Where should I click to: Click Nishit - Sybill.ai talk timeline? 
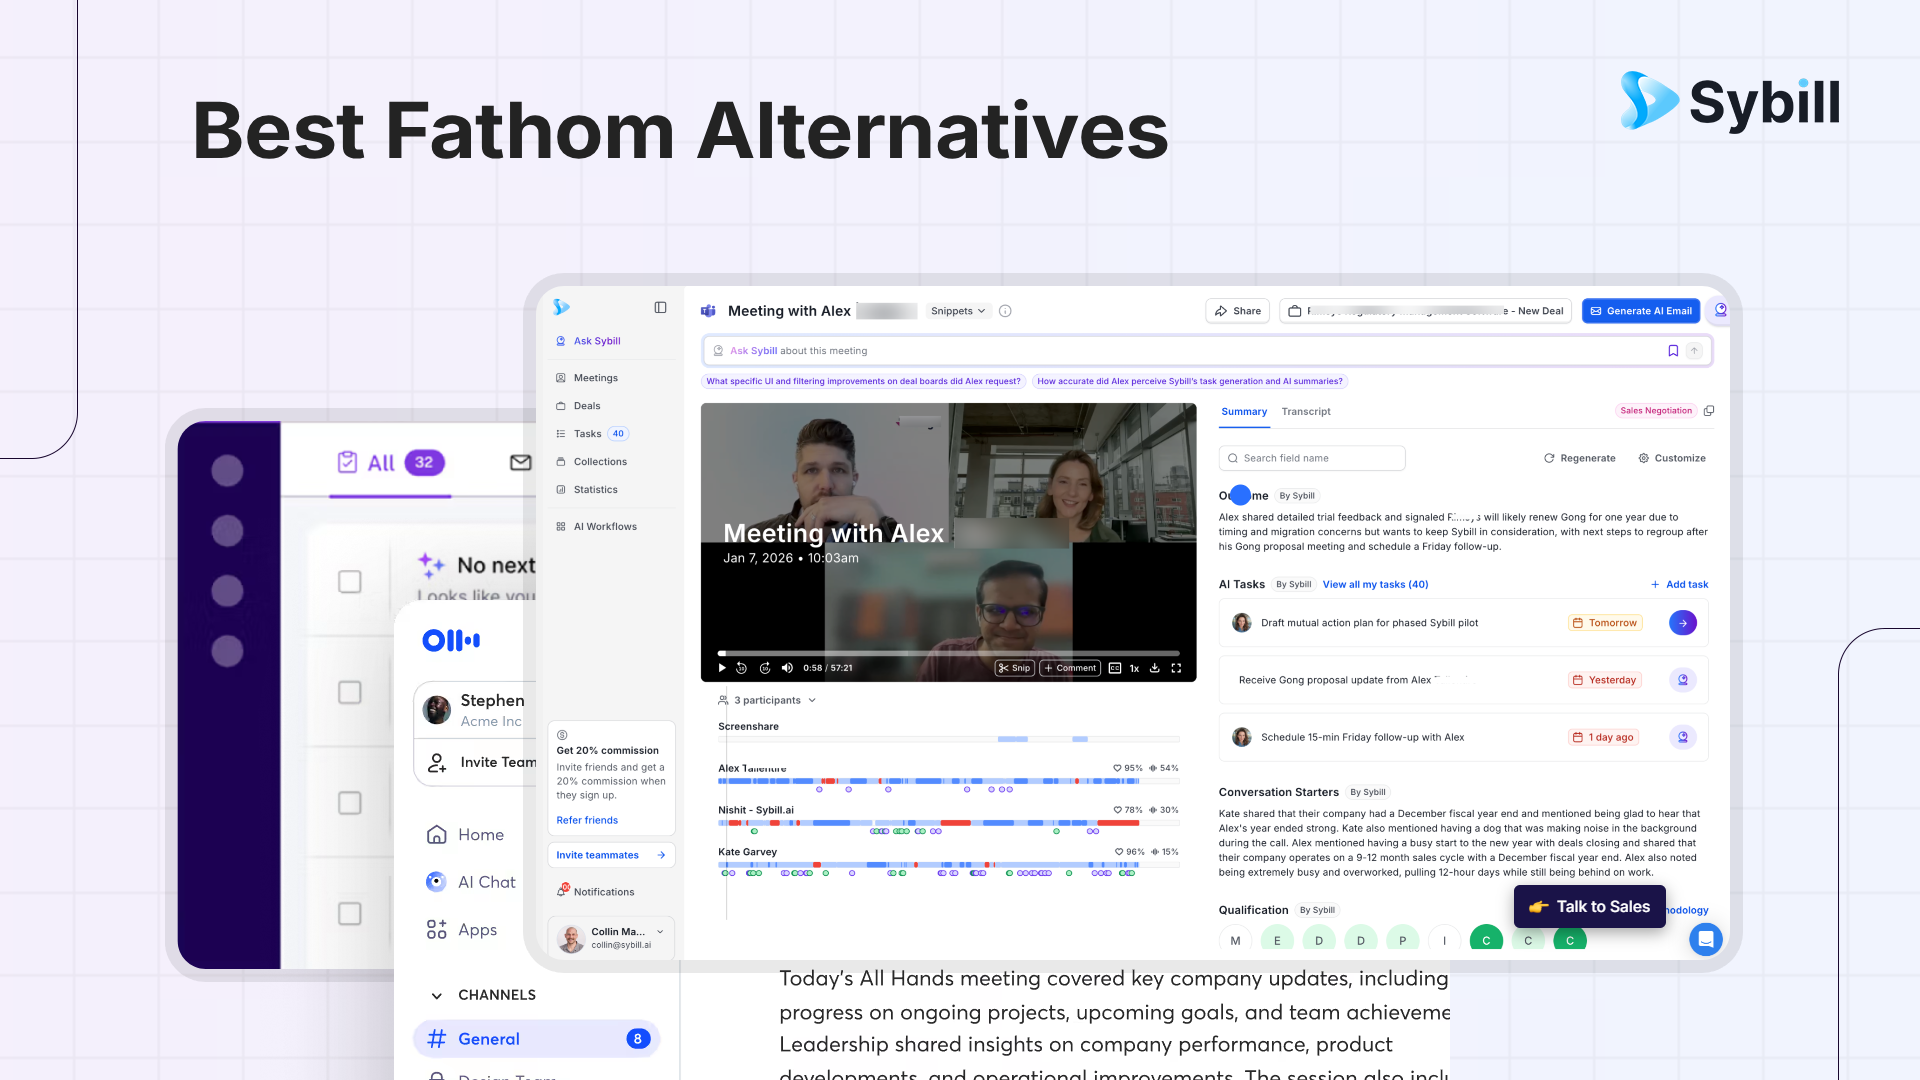[x=949, y=822]
